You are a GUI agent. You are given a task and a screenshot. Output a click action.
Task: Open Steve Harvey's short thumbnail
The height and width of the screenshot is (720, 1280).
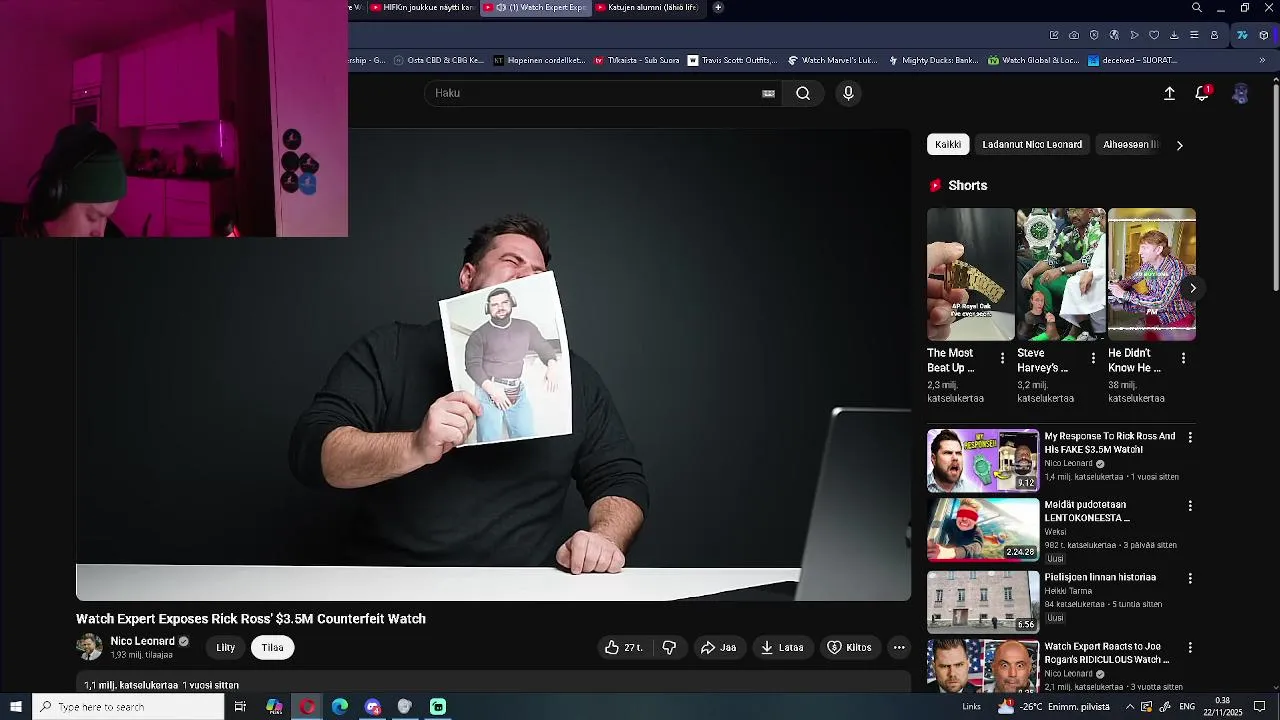click(x=1061, y=275)
